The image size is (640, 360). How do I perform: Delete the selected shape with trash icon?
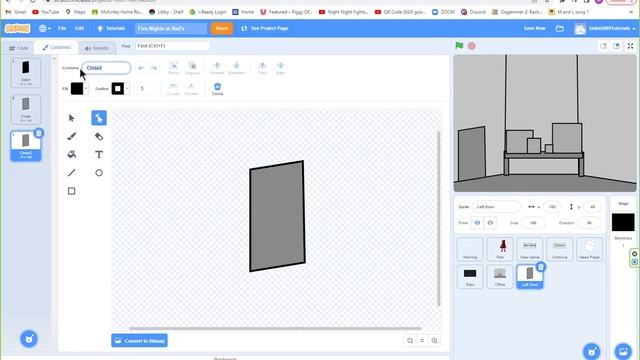pyautogui.click(x=218, y=89)
